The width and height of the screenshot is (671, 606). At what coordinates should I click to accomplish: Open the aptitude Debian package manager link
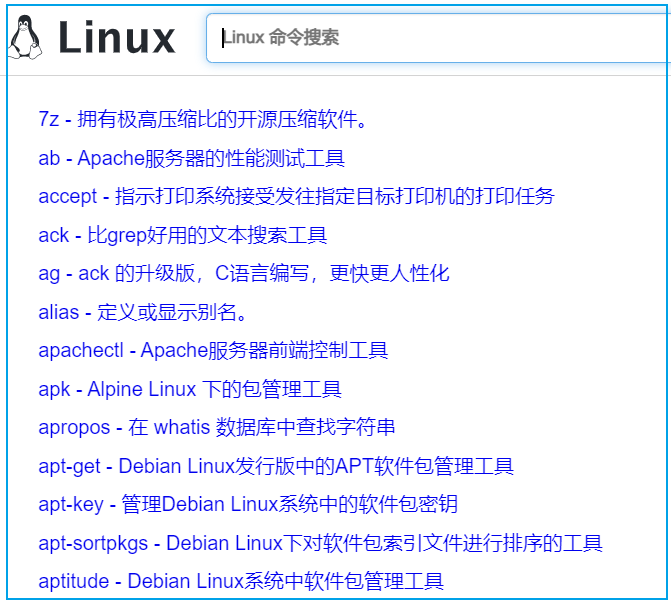(x=241, y=581)
